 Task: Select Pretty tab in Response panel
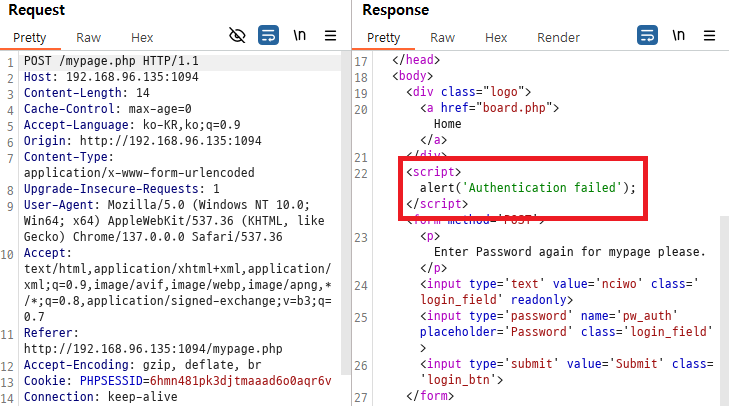[384, 38]
